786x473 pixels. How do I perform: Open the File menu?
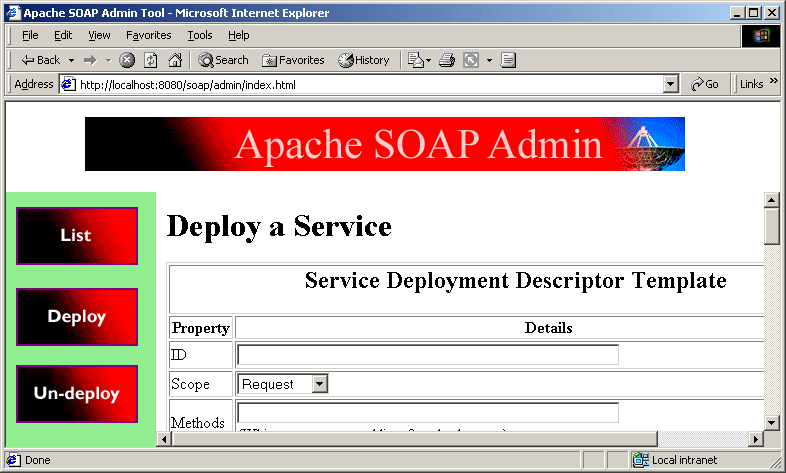[30, 35]
